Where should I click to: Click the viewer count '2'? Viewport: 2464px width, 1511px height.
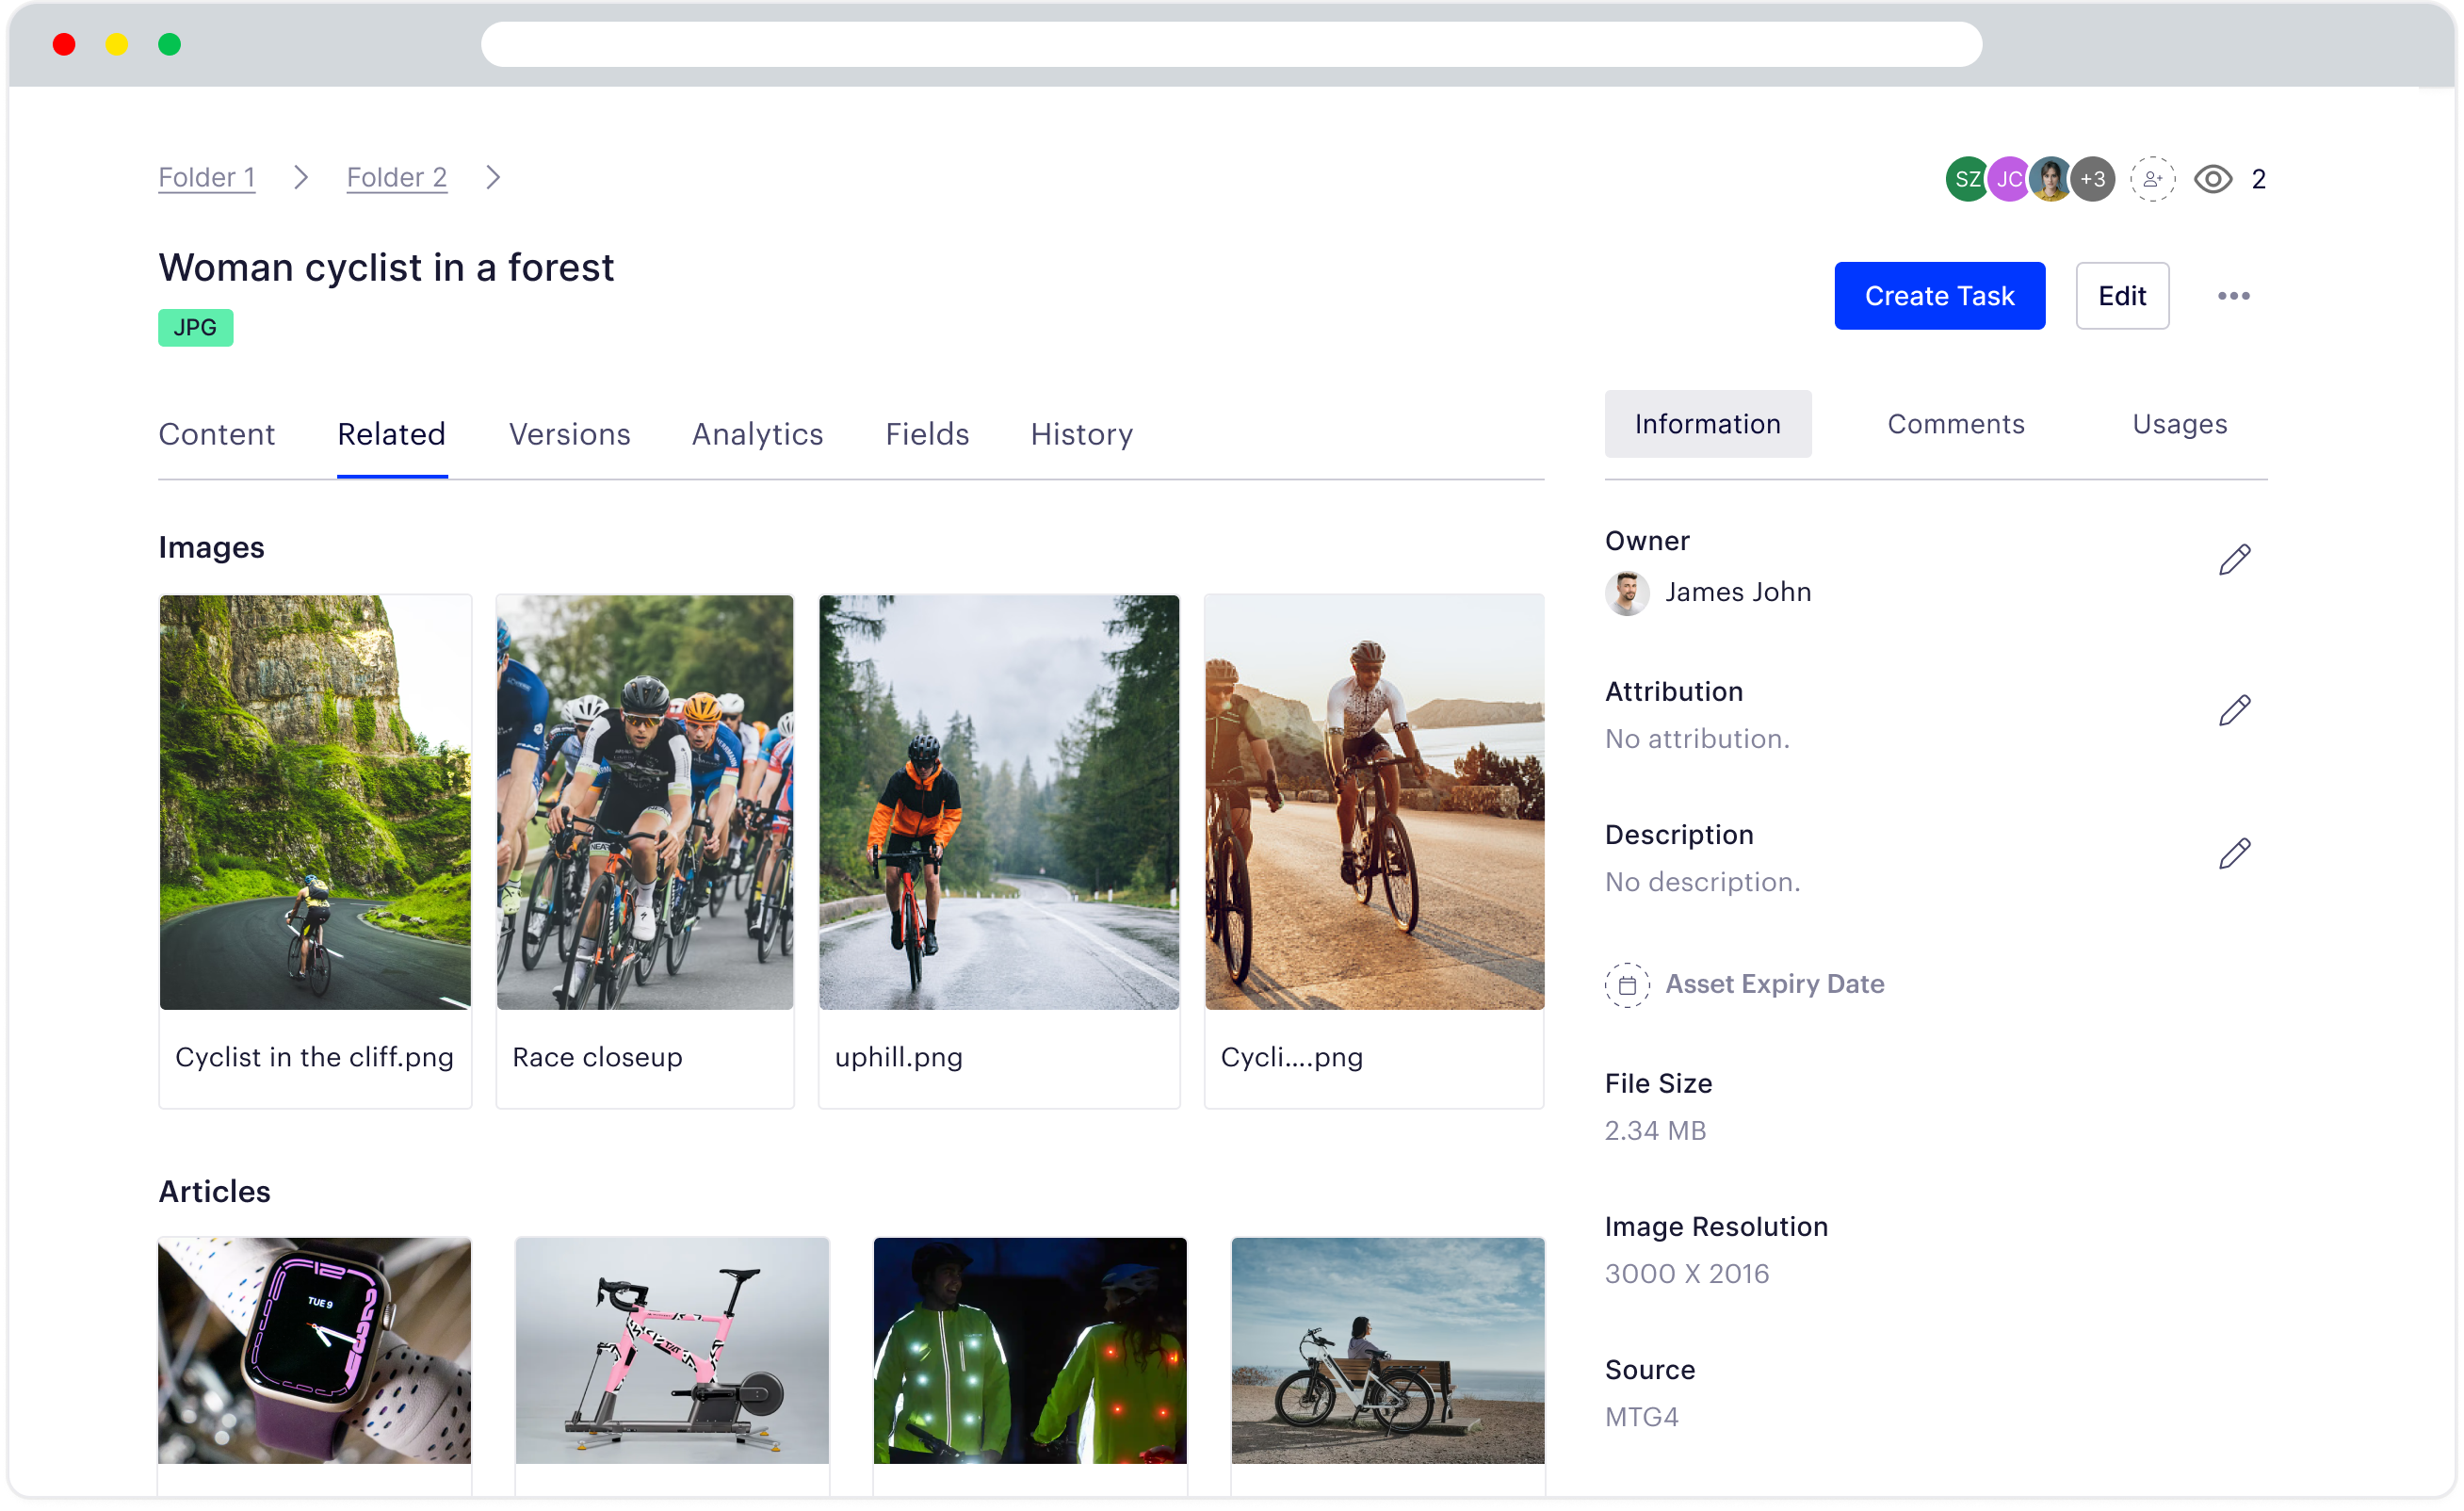click(x=2258, y=180)
